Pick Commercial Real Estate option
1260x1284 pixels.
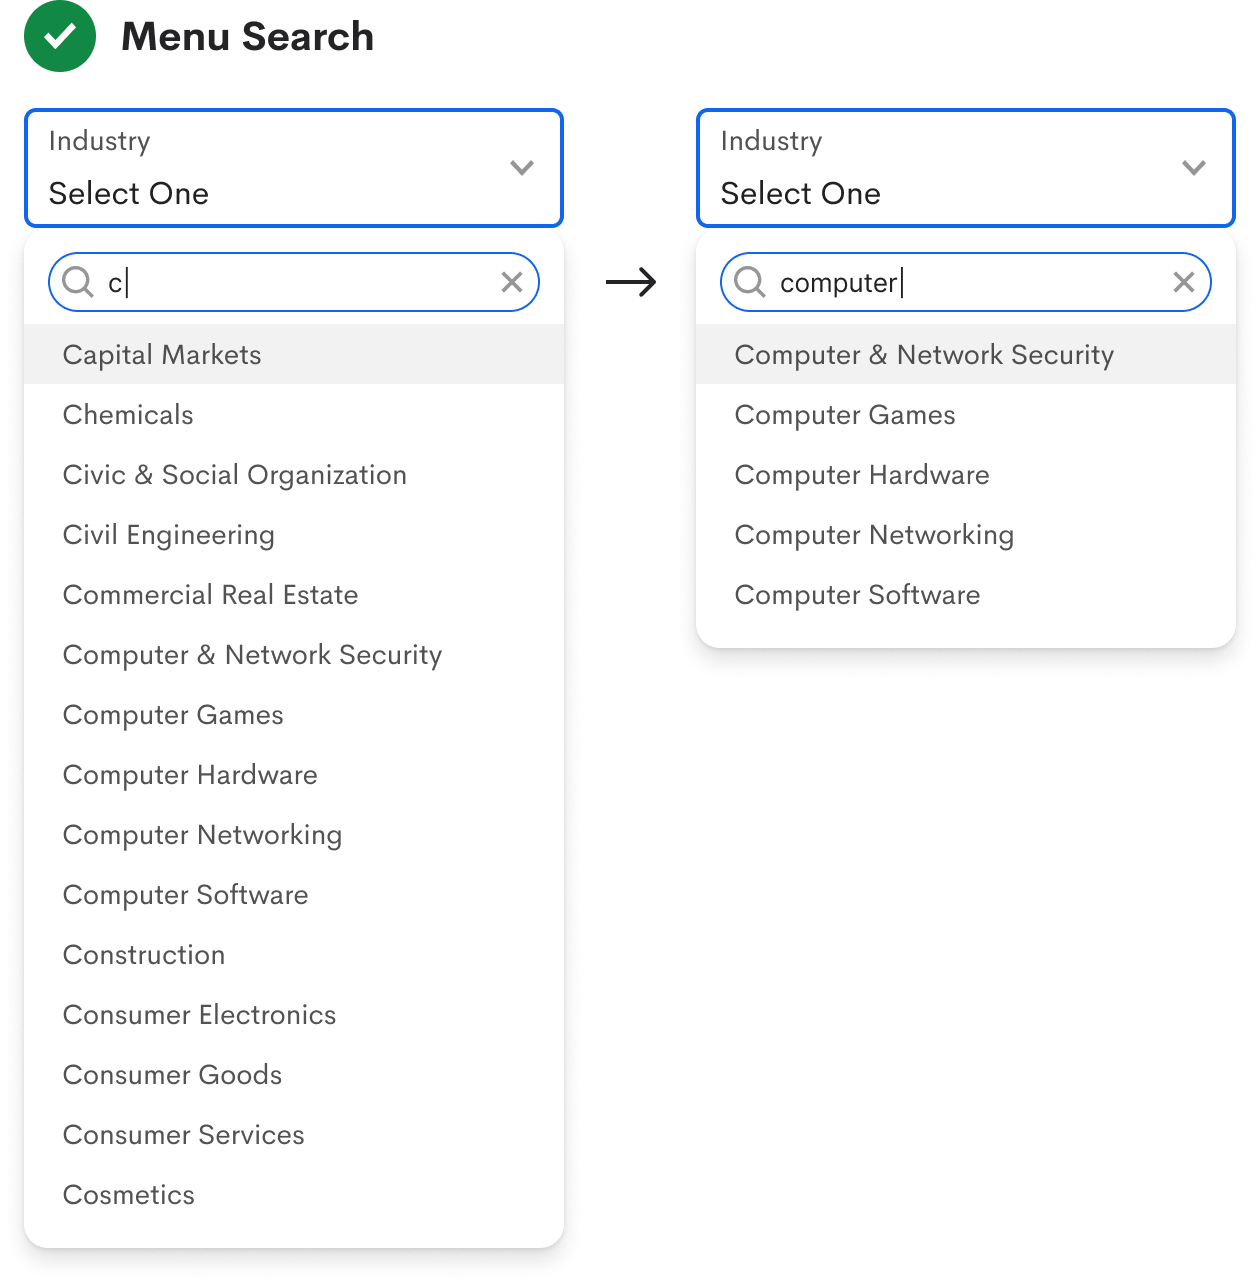click(210, 595)
